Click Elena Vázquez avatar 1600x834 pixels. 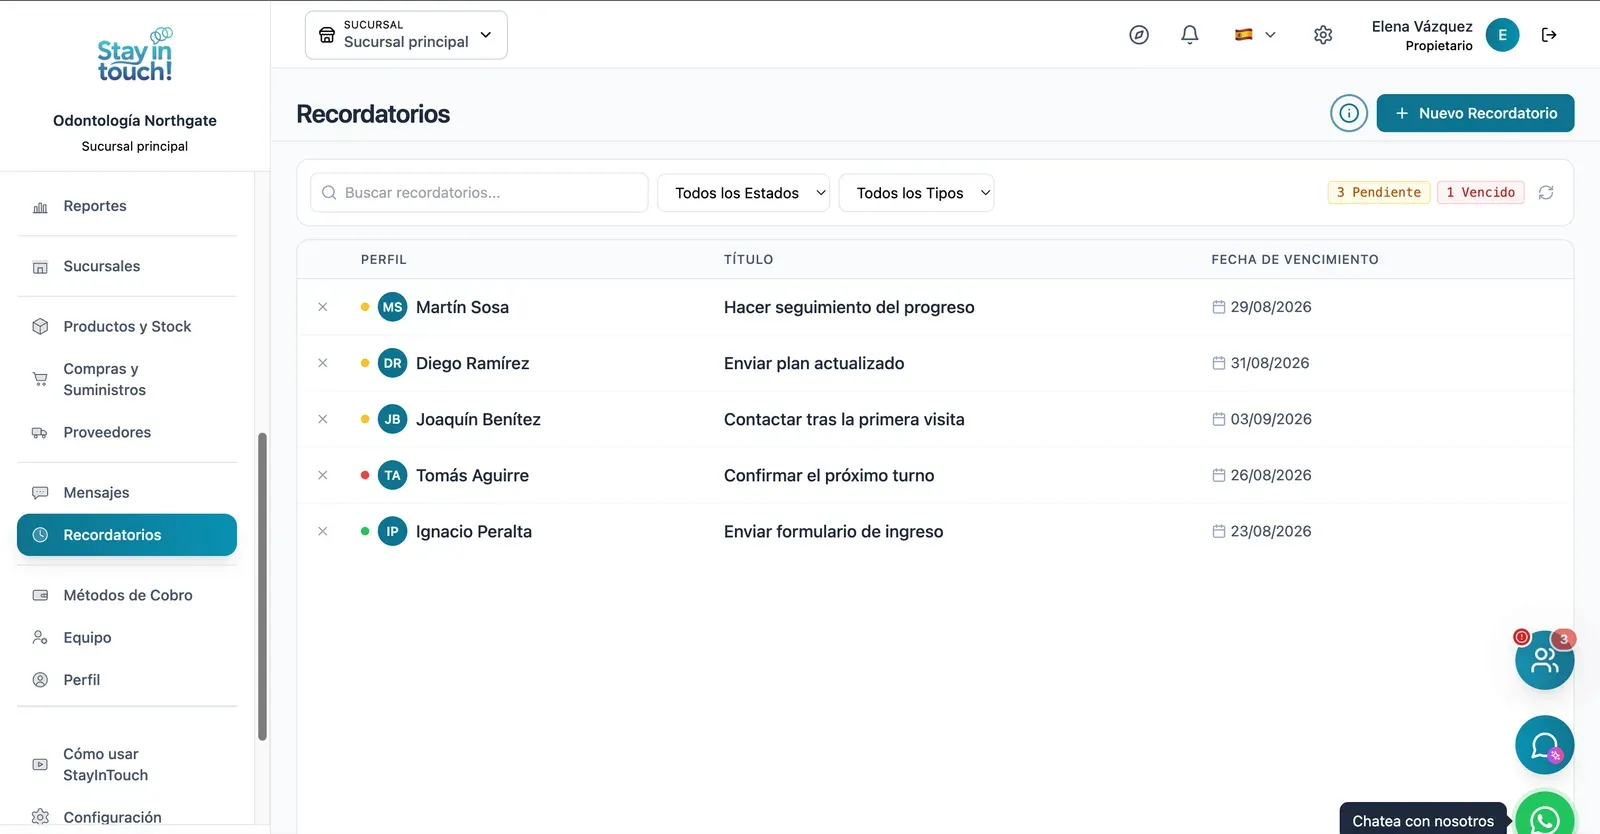pyautogui.click(x=1502, y=35)
